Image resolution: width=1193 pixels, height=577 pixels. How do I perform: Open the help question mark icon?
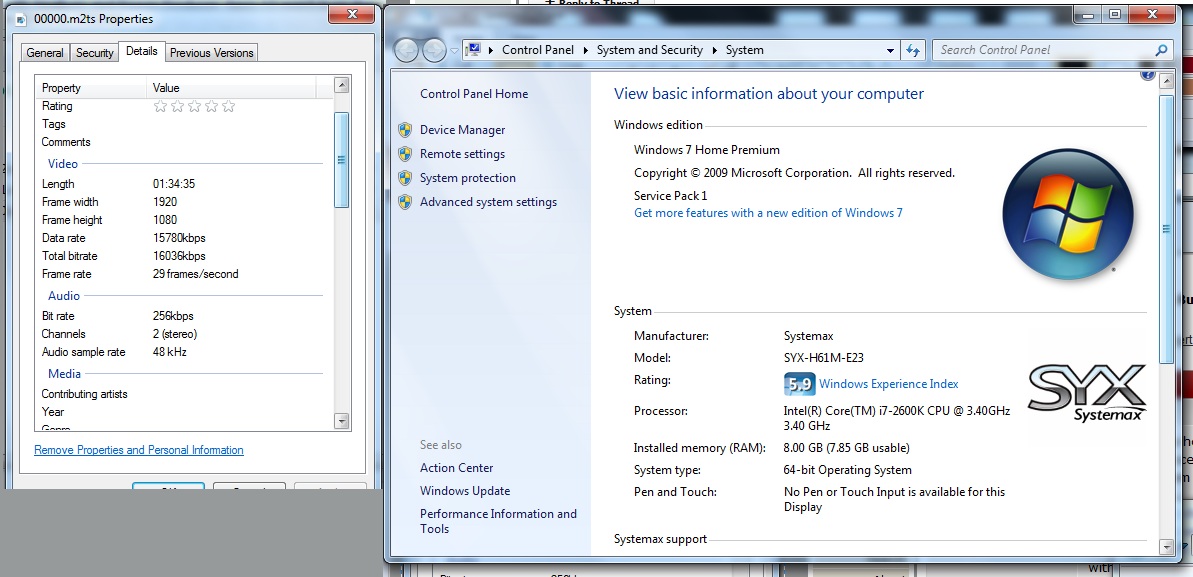point(1147,74)
